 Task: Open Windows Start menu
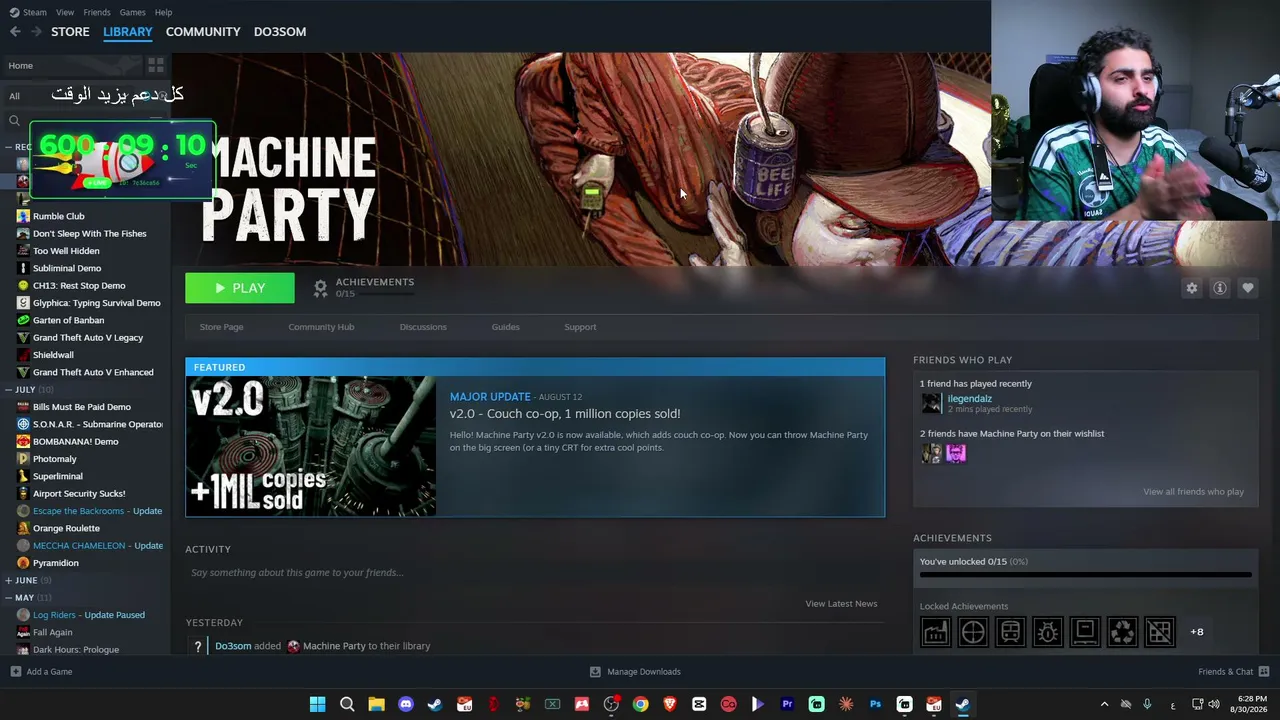click(317, 704)
